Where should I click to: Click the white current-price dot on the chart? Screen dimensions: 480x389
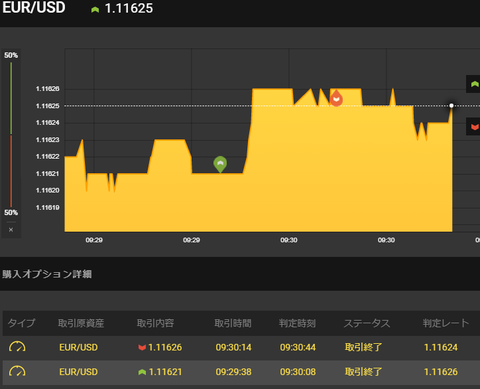click(451, 106)
